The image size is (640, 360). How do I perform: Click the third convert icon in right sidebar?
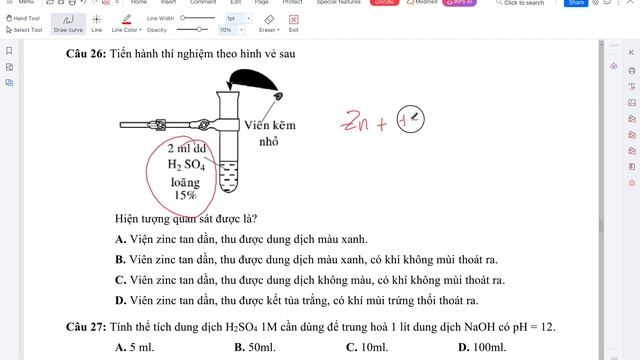tap(632, 151)
